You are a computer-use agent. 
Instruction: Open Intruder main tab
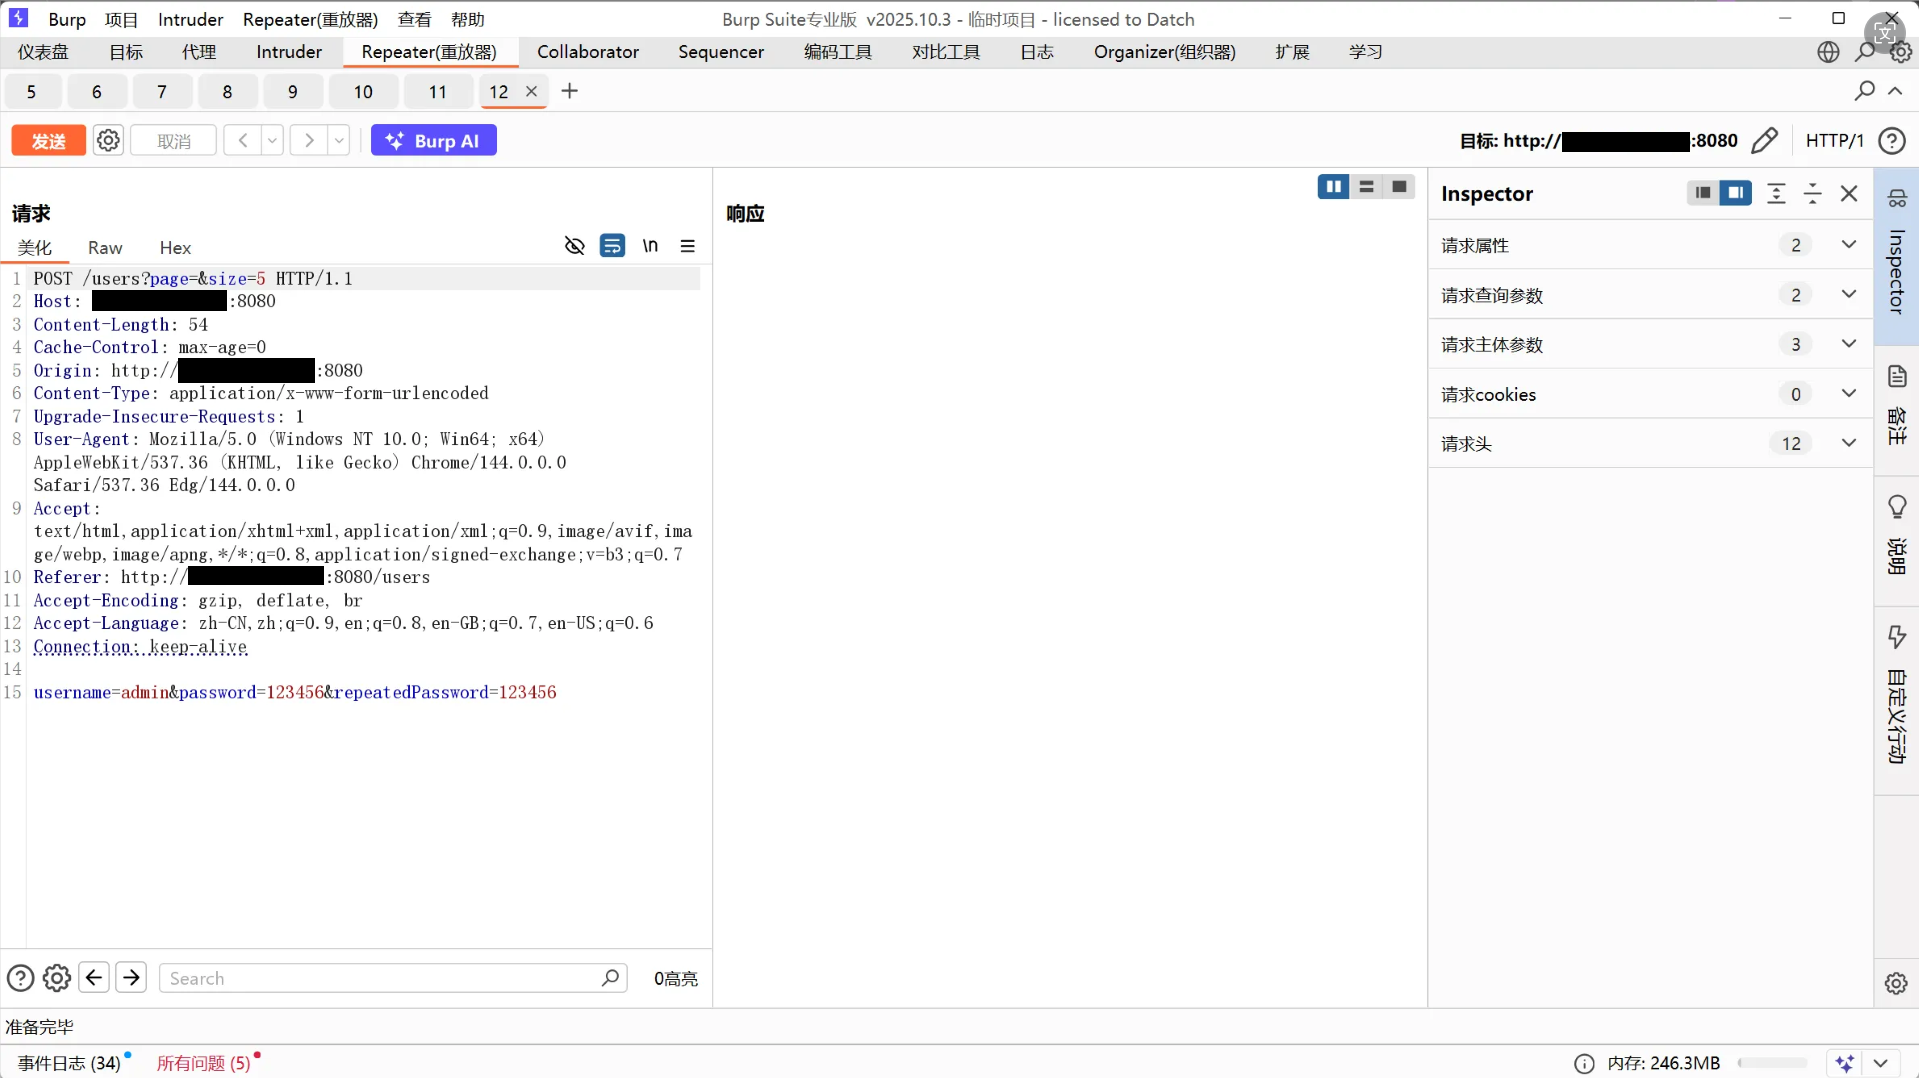(x=289, y=52)
